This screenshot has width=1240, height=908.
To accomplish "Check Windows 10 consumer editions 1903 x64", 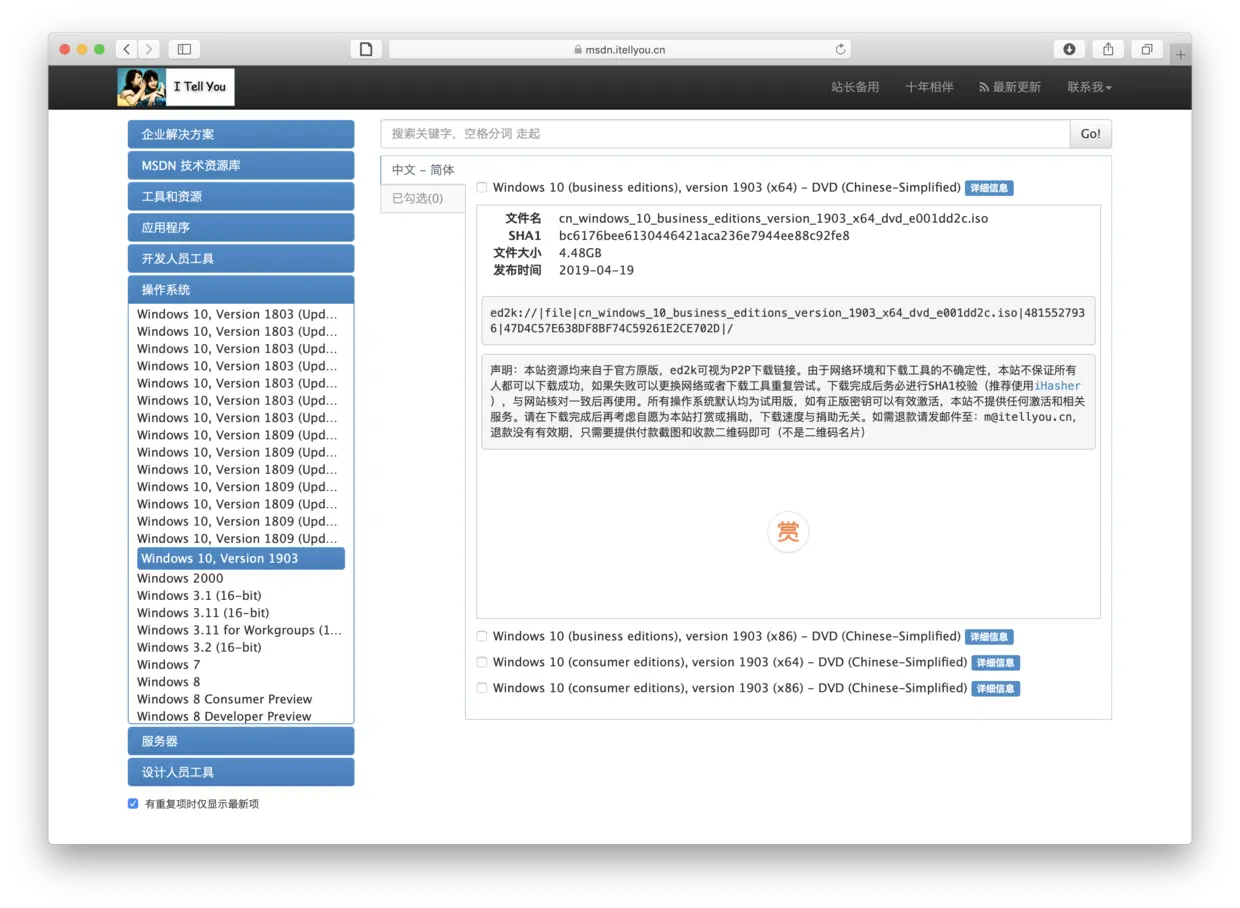I will pos(482,662).
